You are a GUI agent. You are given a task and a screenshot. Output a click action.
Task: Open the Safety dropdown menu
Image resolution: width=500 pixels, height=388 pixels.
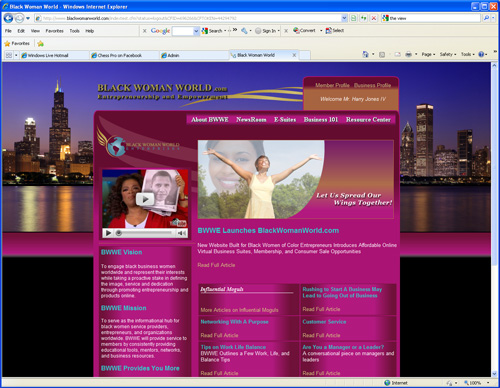tap(448, 54)
